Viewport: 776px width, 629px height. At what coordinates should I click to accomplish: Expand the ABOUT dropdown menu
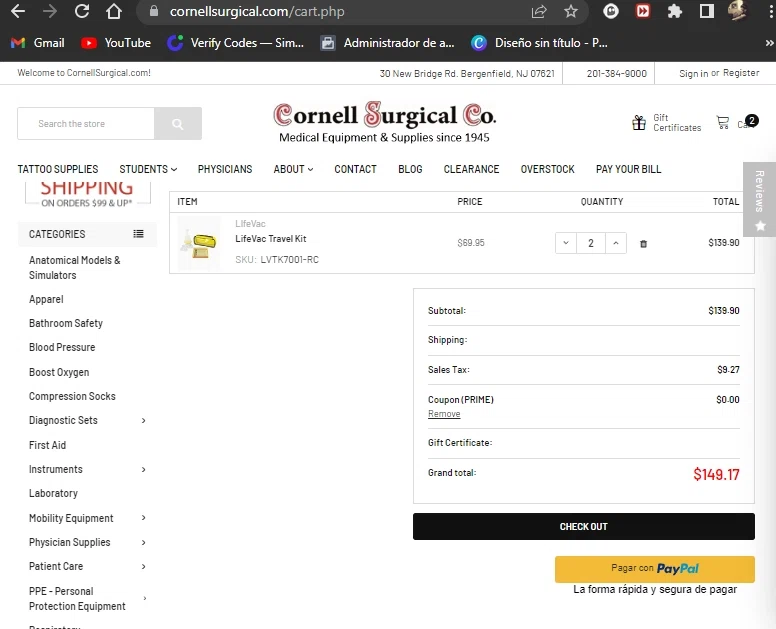click(x=293, y=169)
